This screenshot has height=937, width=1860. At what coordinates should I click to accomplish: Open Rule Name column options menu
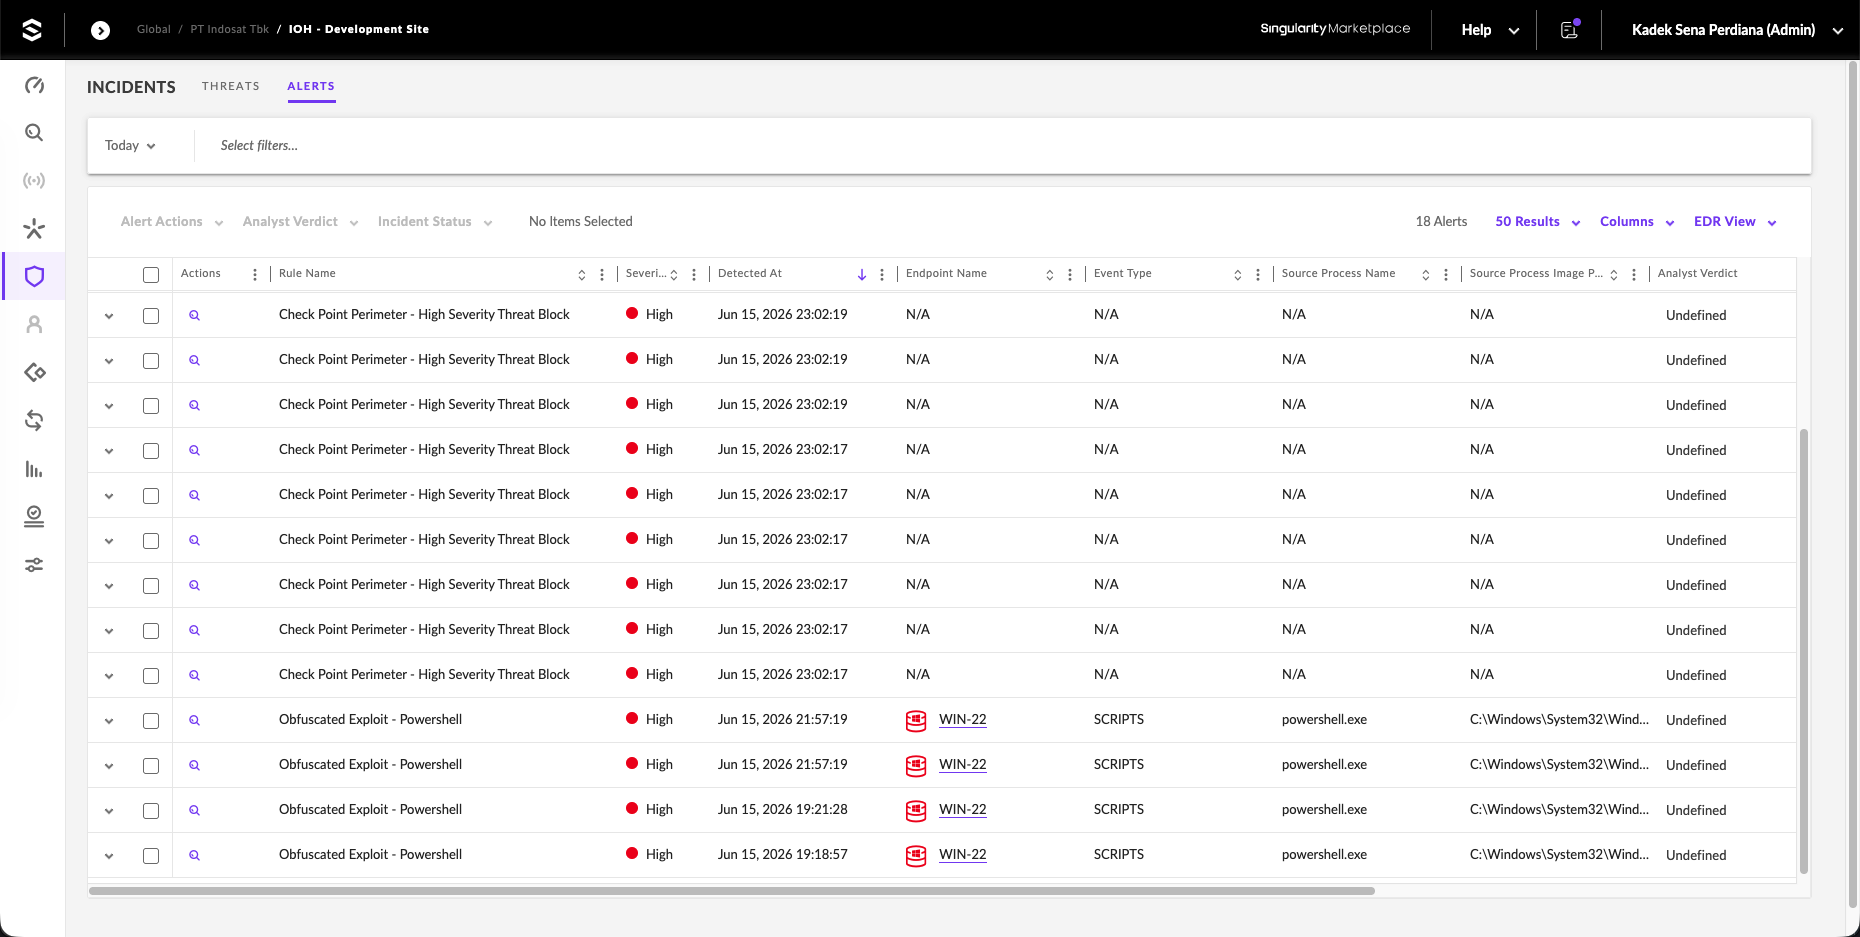602,274
